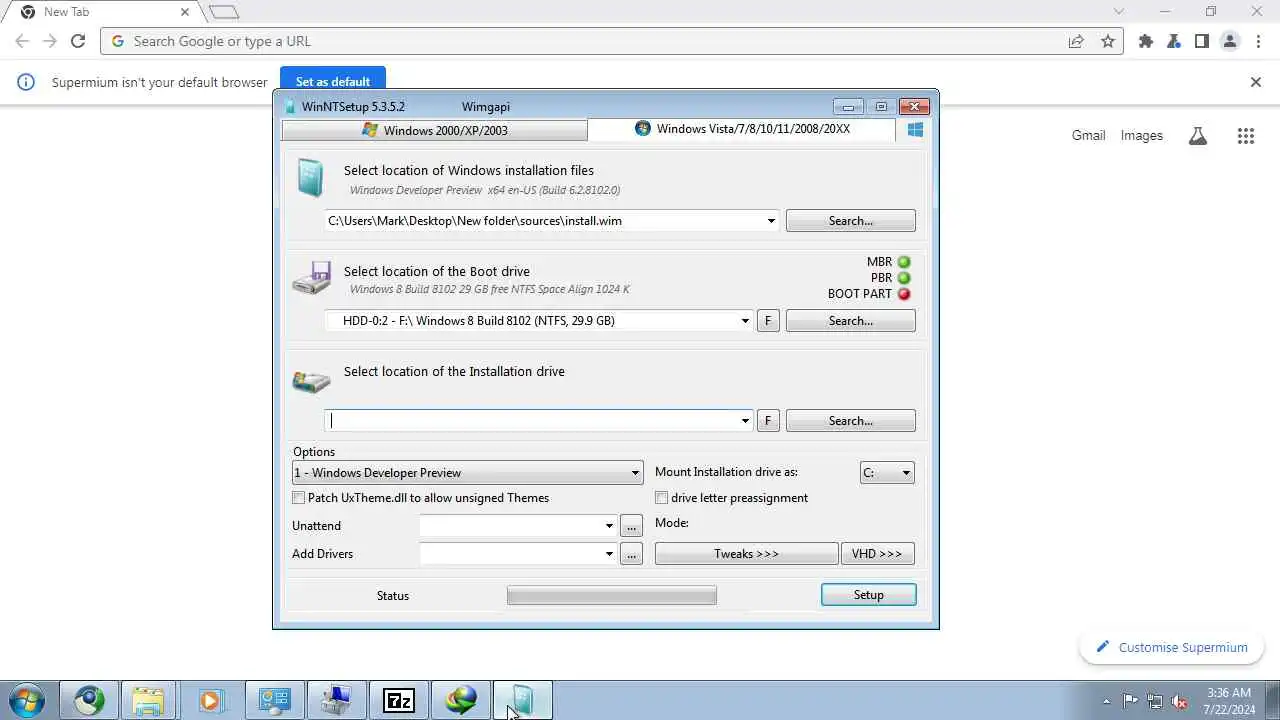1280x720 pixels.
Task: Browse for Unattend file with ... button
Action: click(631, 526)
